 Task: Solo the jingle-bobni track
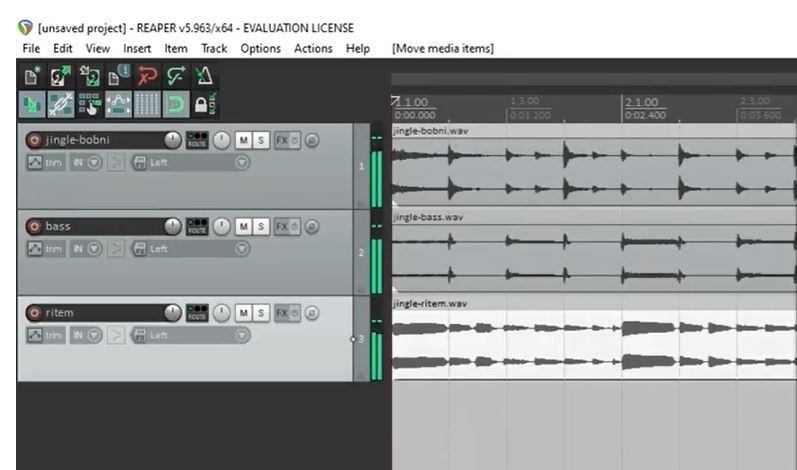(x=261, y=140)
